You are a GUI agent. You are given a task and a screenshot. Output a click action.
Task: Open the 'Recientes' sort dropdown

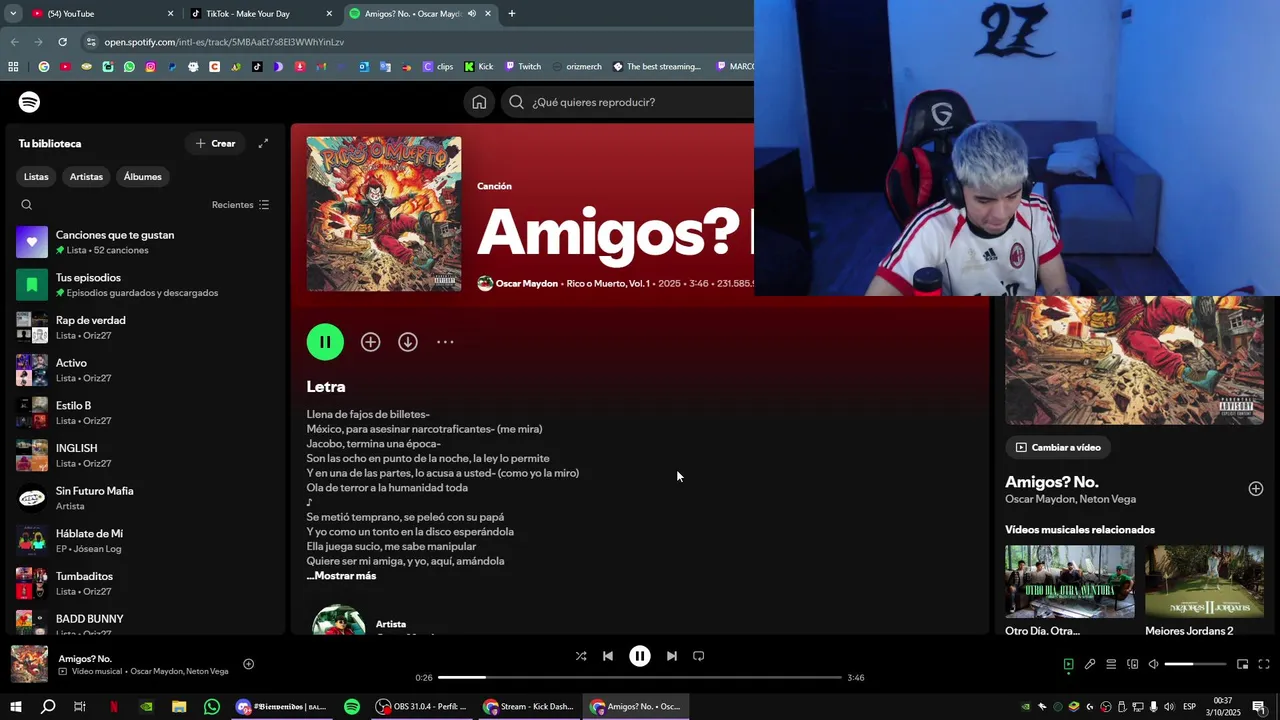point(240,205)
